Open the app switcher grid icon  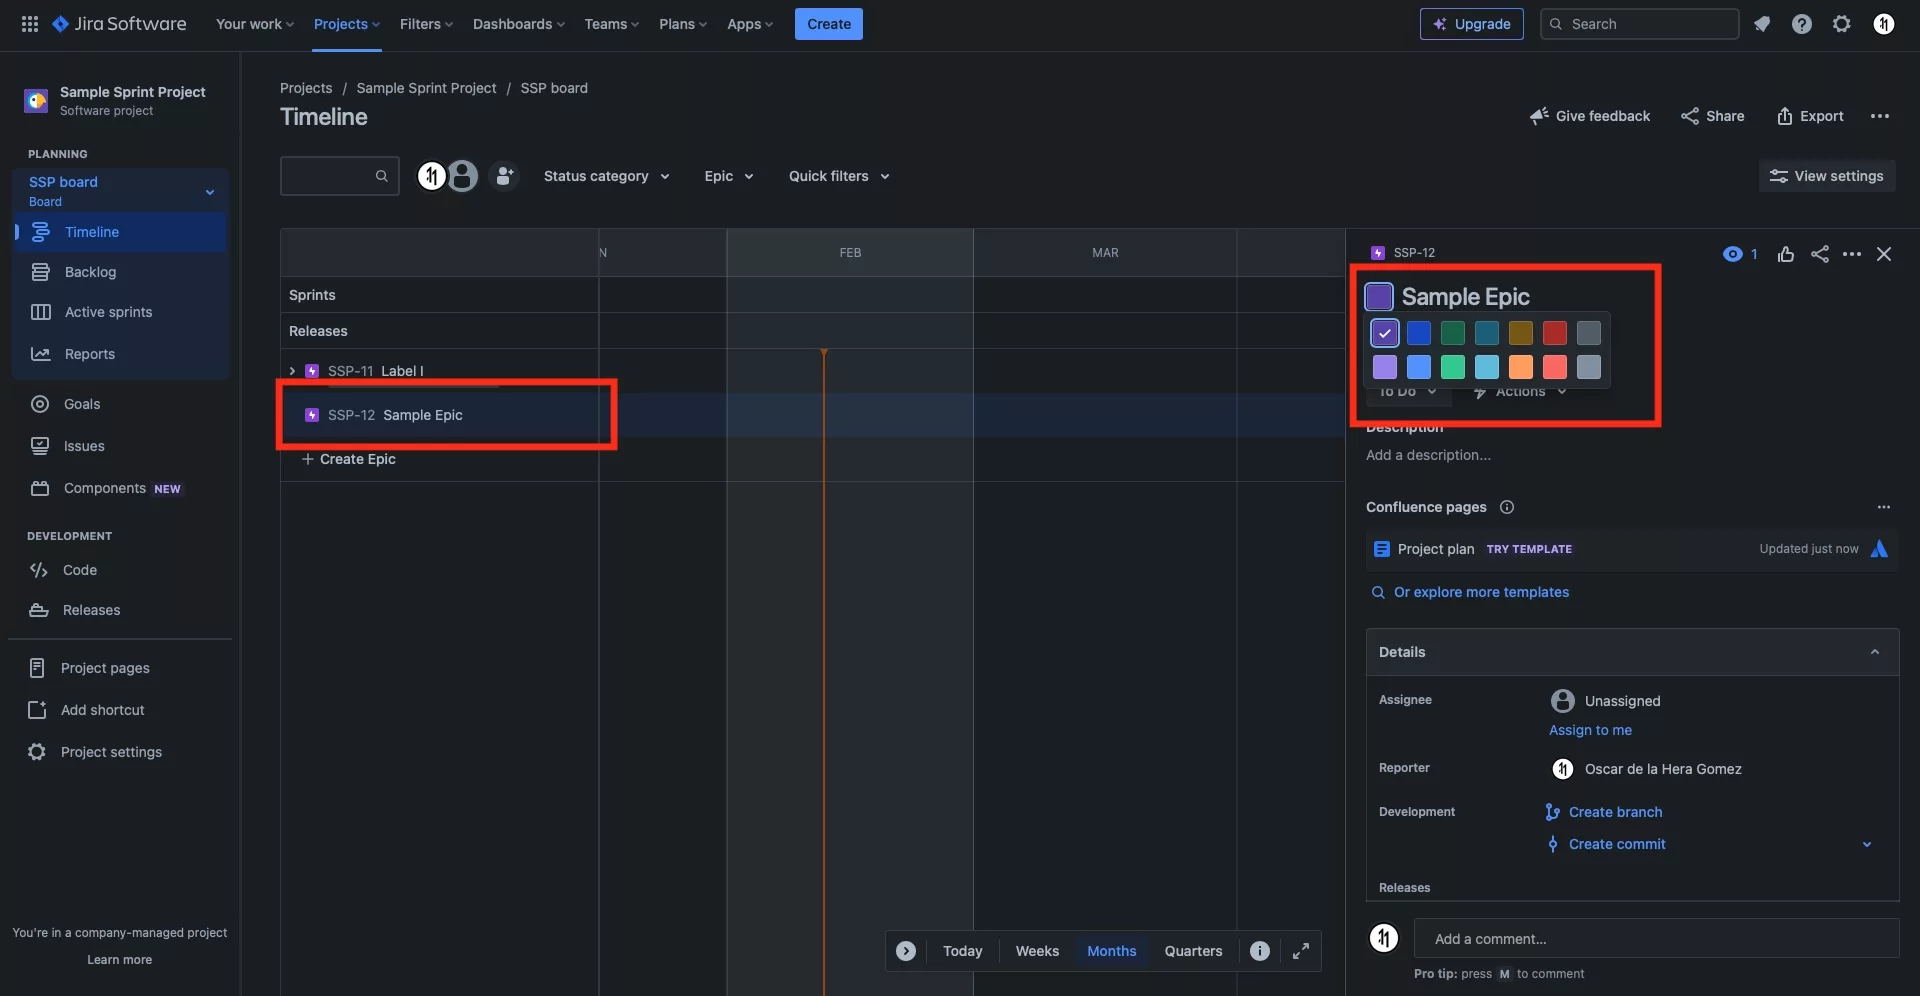30,24
